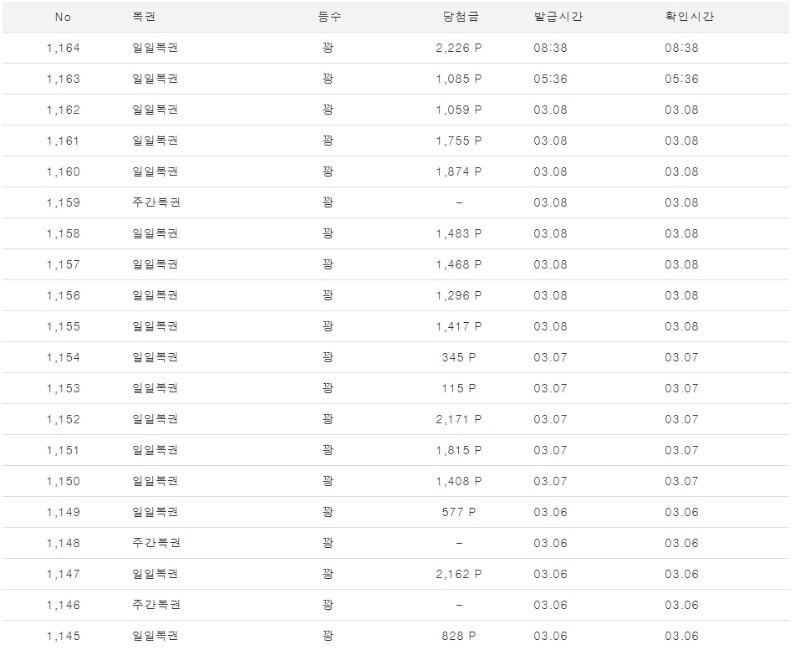Click the 05:36 issue time in row 1,163
Image resolution: width=800 pixels, height=655 pixels.
550,79
